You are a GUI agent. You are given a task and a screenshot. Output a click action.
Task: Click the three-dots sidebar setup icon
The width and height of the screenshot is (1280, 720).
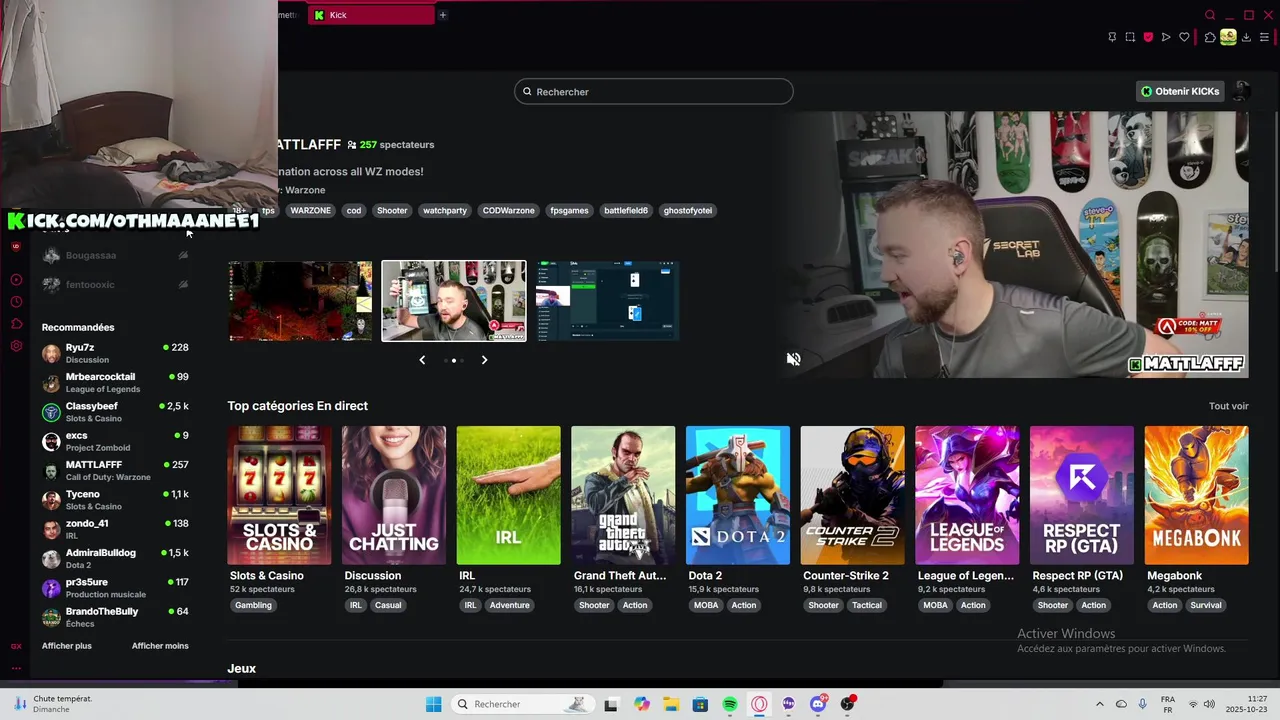[16, 668]
